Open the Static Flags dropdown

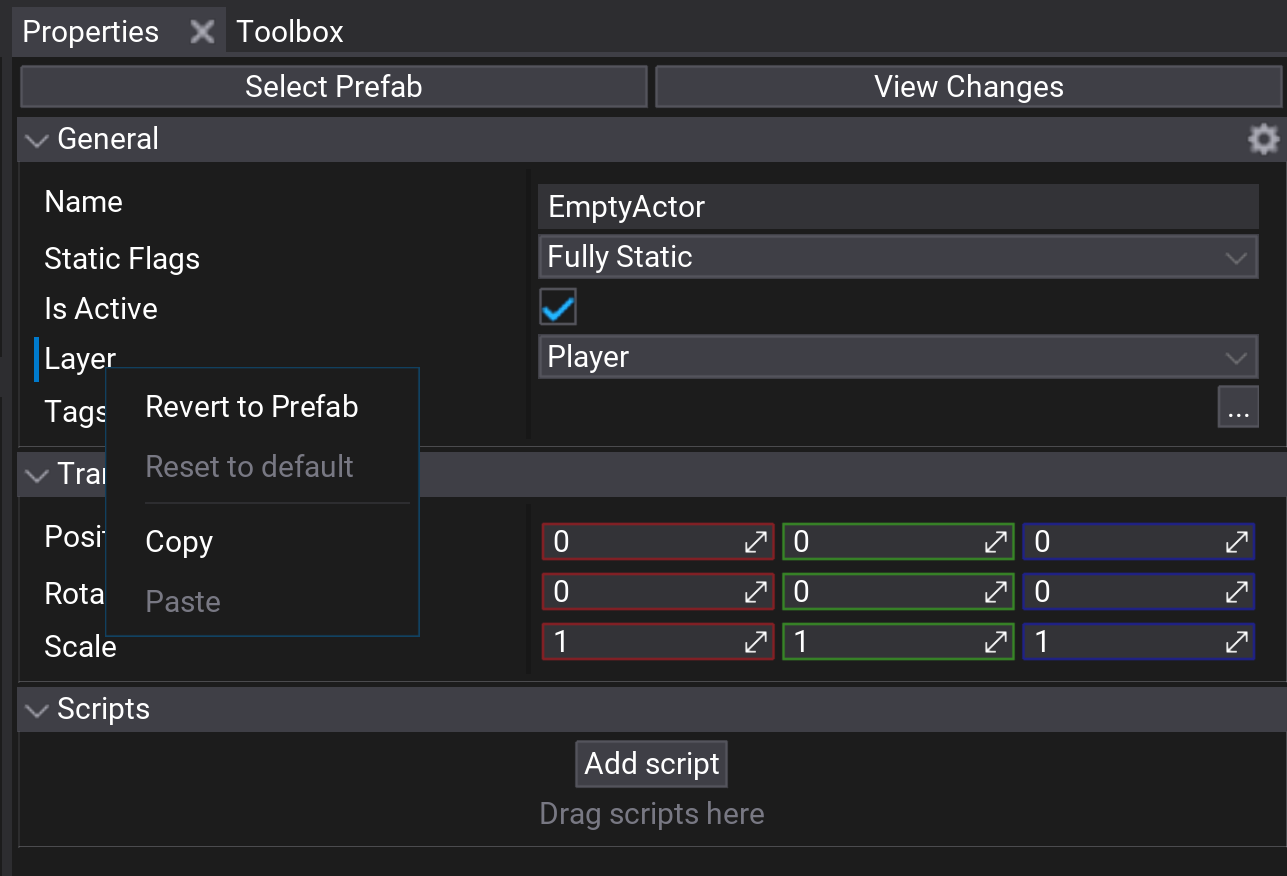pos(897,257)
